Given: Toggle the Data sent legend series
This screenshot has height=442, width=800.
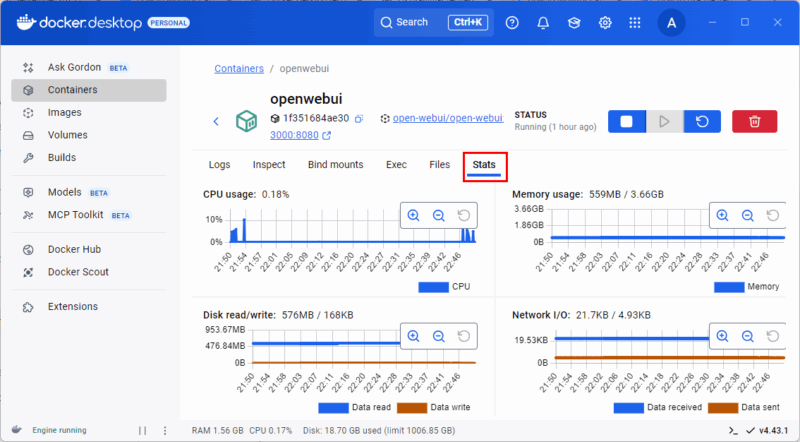Looking at the screenshot, I should point(744,407).
